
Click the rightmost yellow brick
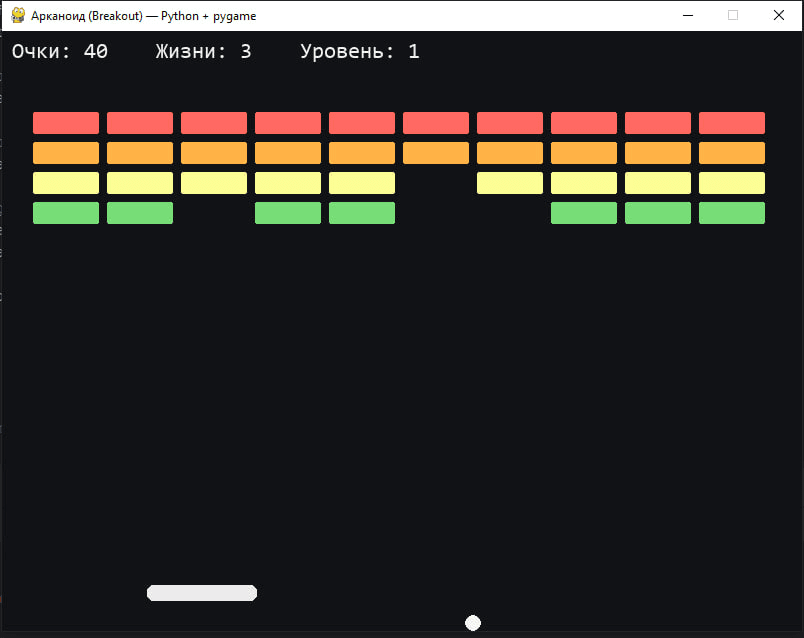732,183
